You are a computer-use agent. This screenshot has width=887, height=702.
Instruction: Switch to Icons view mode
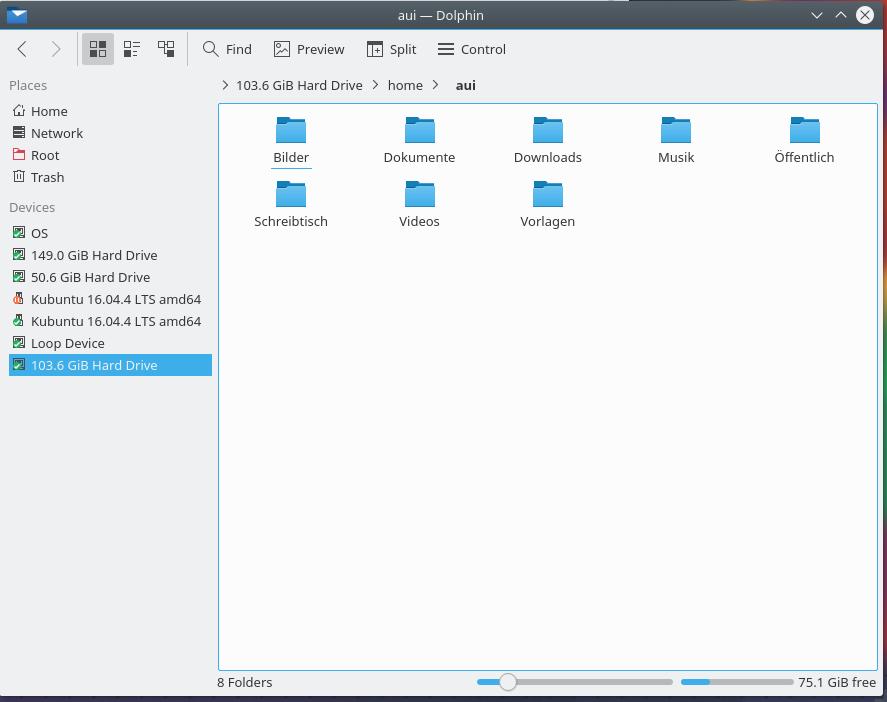tap(98, 49)
